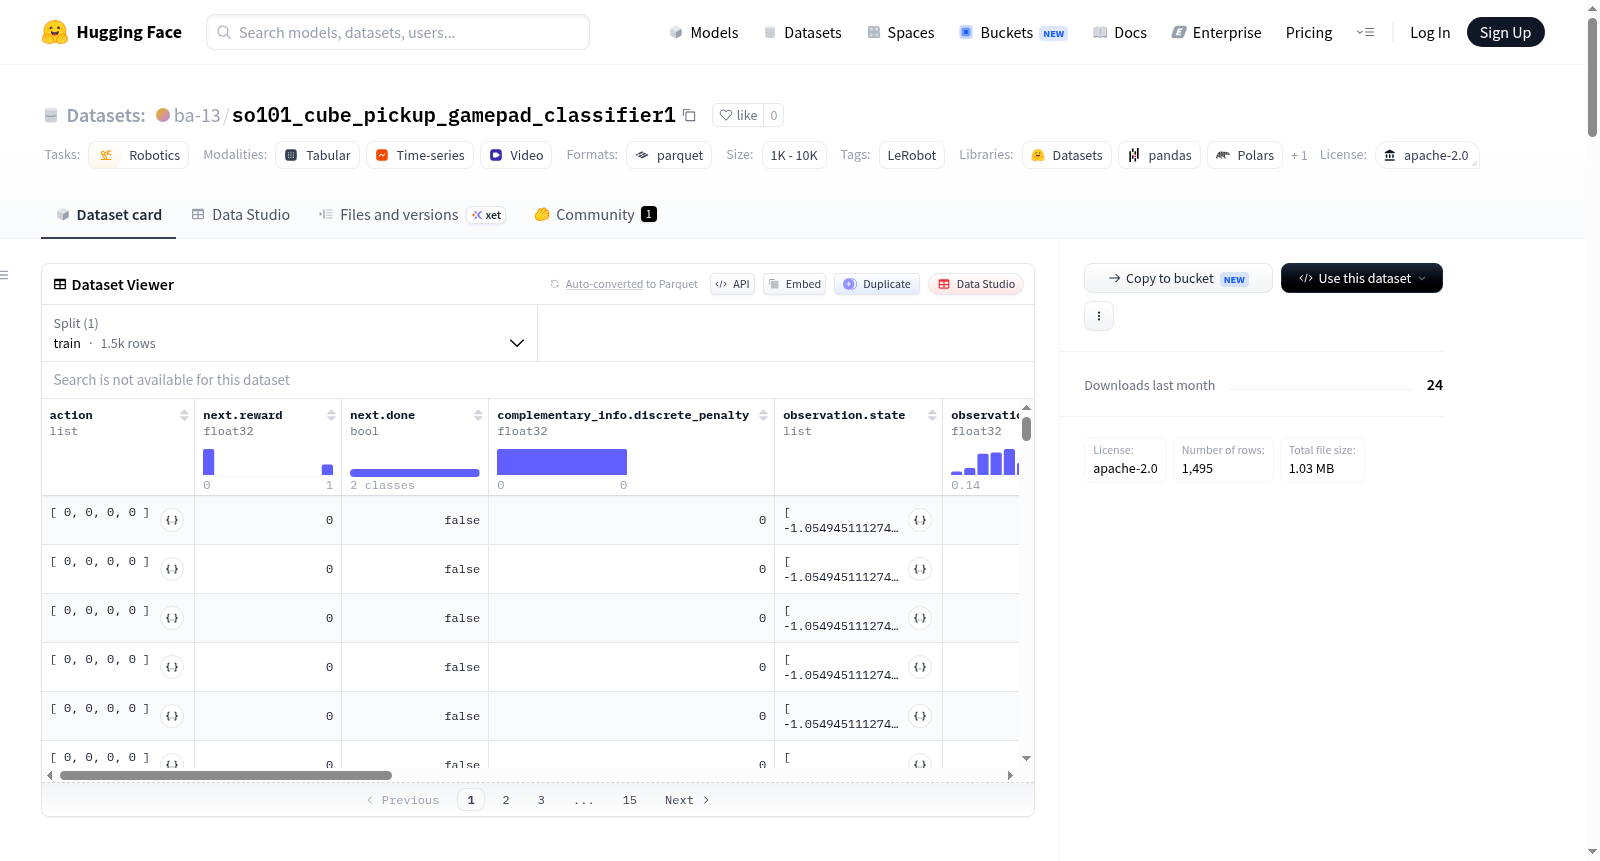
Task: Sort by complementary_info.discrete_penalty column
Action: (x=763, y=415)
